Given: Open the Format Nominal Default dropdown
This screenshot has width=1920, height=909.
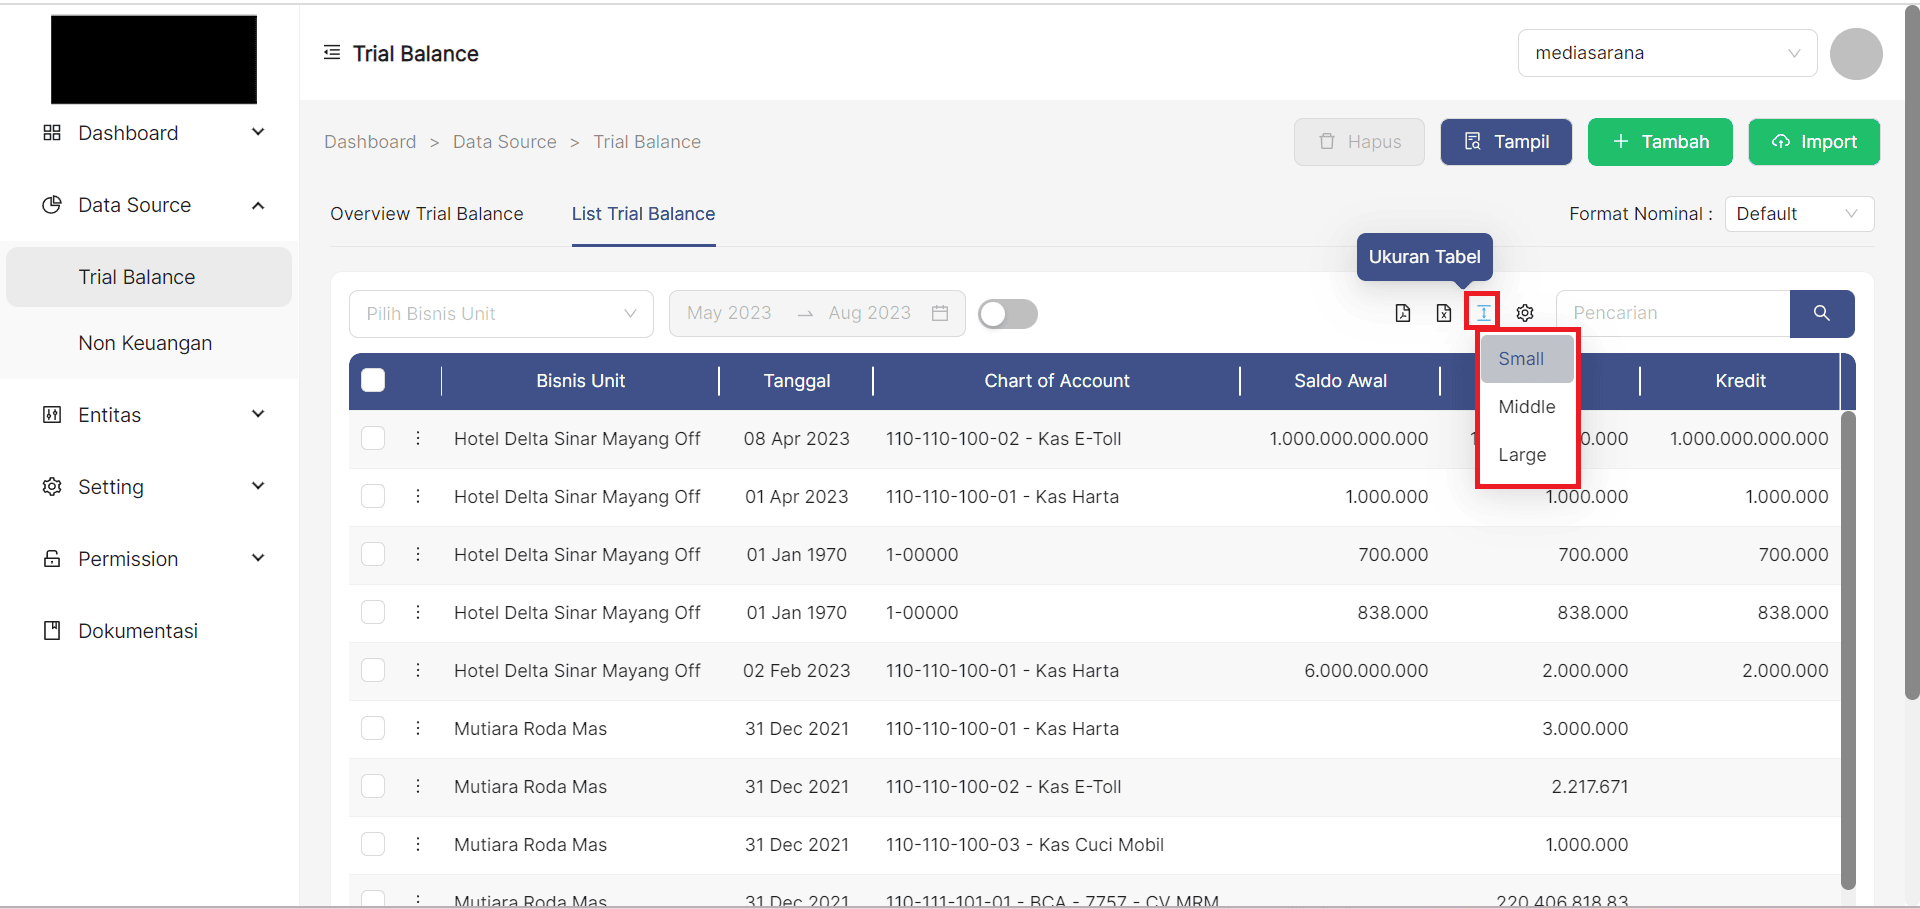Looking at the screenshot, I should (x=1798, y=214).
